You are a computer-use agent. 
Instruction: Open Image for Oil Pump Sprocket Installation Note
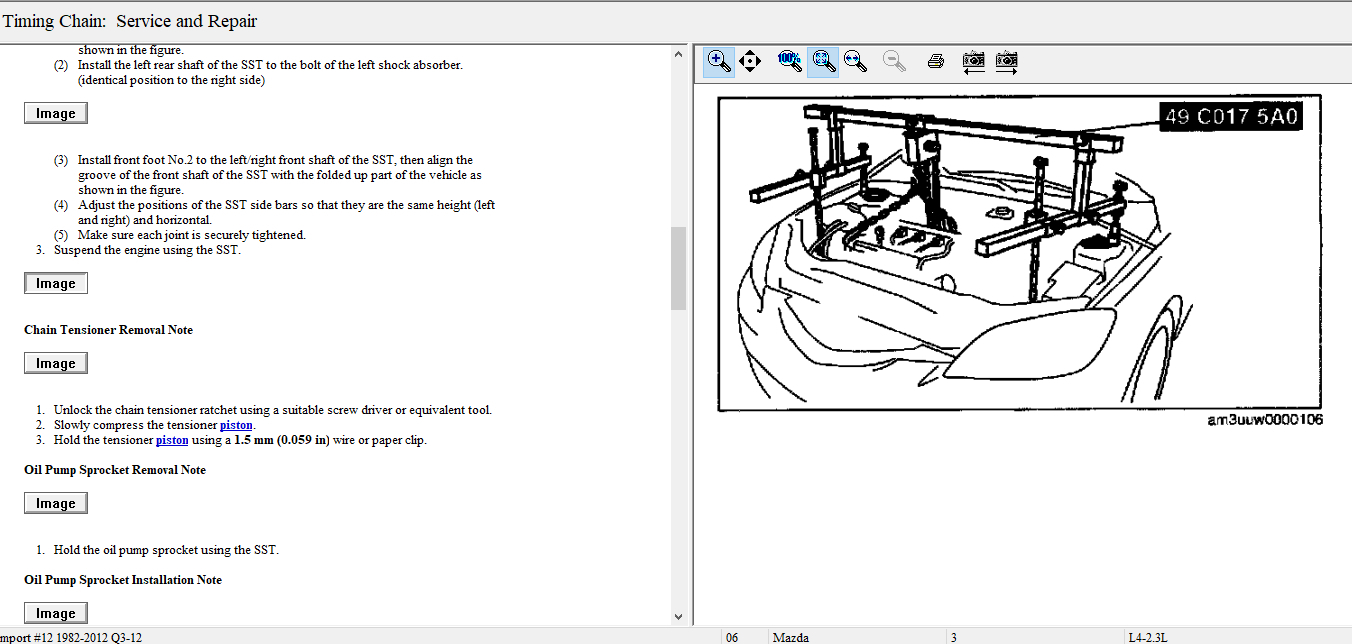click(56, 613)
